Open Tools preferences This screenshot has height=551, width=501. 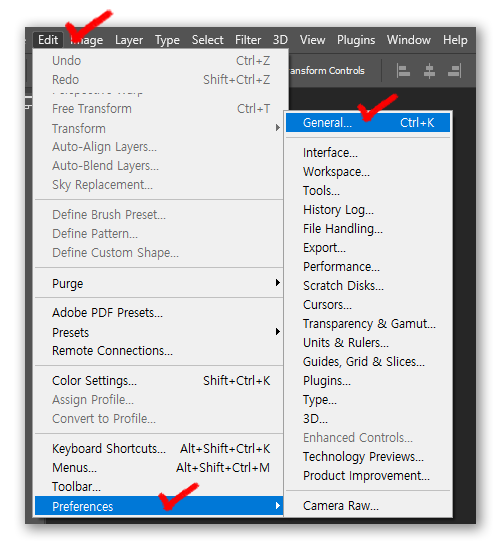click(368, 190)
